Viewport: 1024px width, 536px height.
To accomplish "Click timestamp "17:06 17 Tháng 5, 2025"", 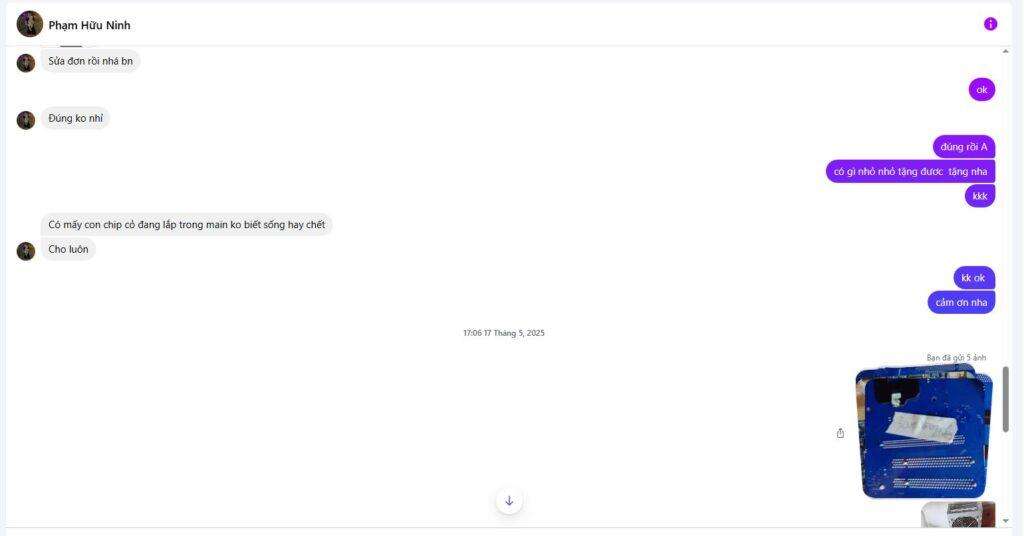I will pyautogui.click(x=504, y=333).
